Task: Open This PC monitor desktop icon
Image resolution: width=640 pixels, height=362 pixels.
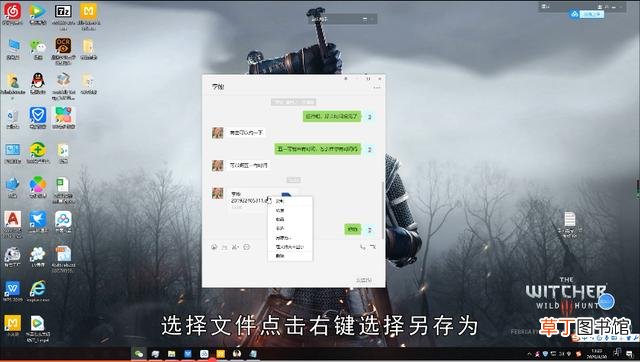Action: coord(13,49)
